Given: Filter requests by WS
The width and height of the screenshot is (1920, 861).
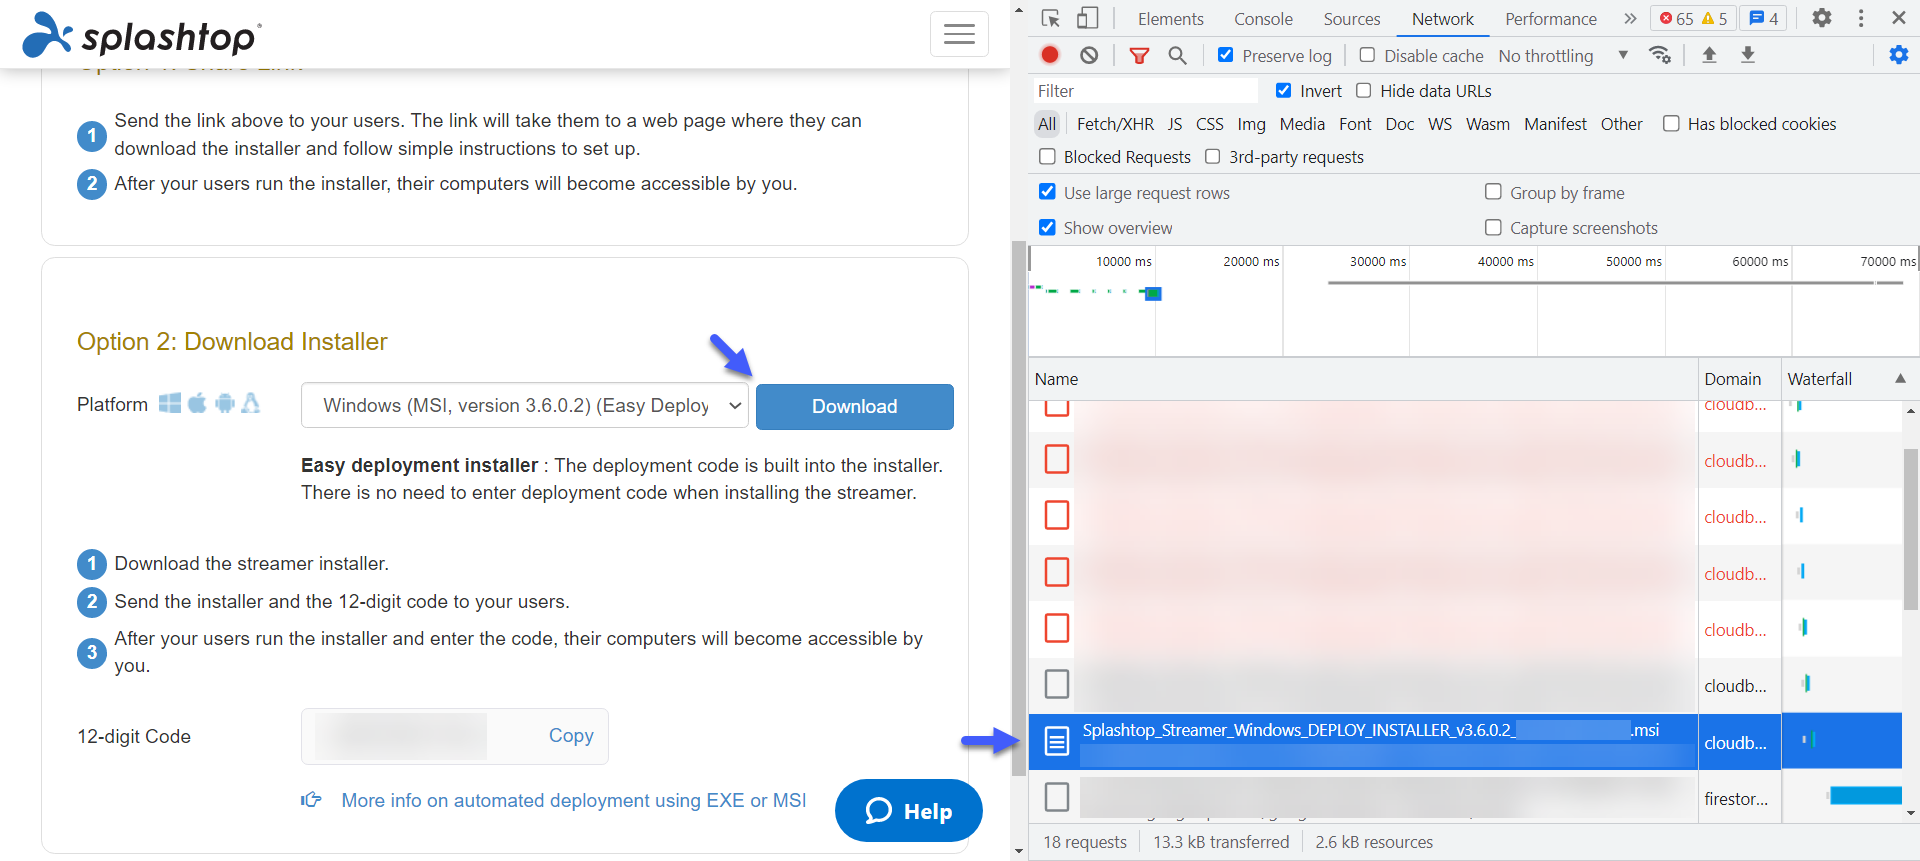Looking at the screenshot, I should pyautogui.click(x=1439, y=124).
